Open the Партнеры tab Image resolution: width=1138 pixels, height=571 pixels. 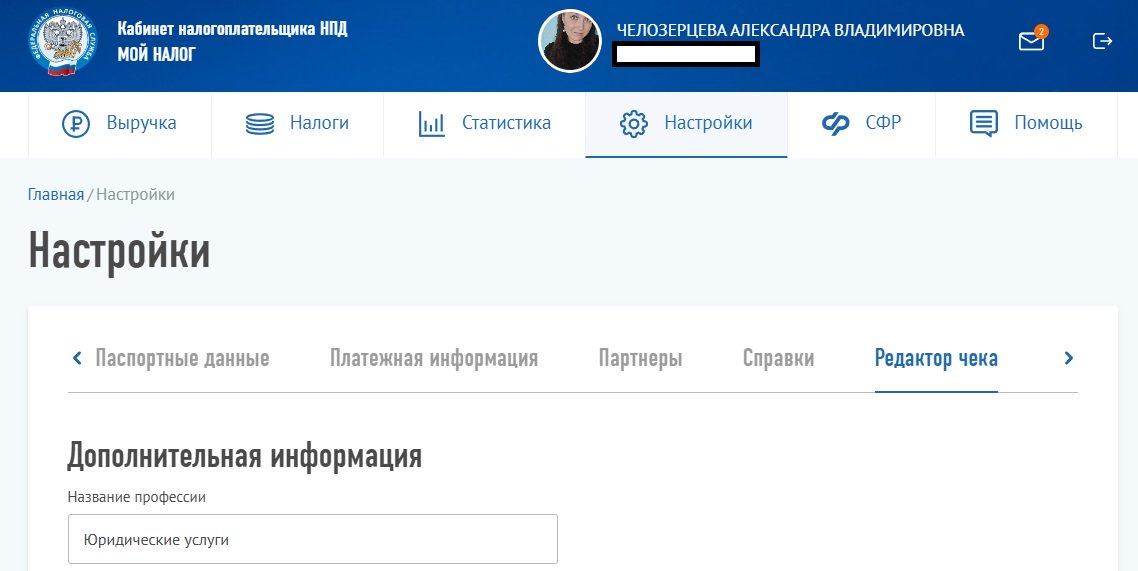tap(640, 358)
